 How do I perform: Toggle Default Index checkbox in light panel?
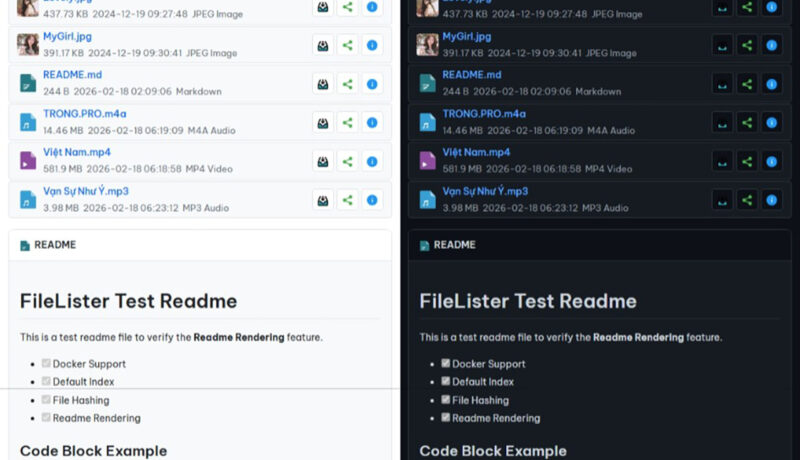point(46,381)
